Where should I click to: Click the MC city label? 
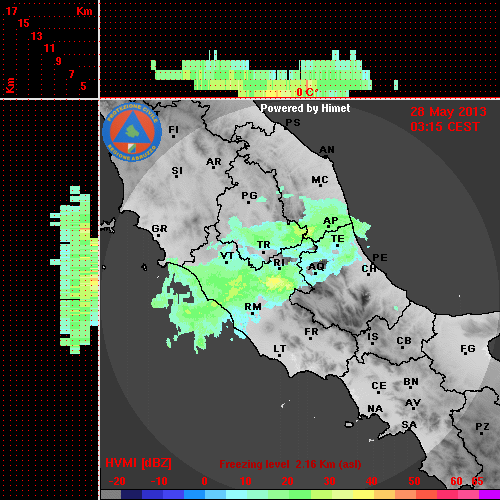320,181
